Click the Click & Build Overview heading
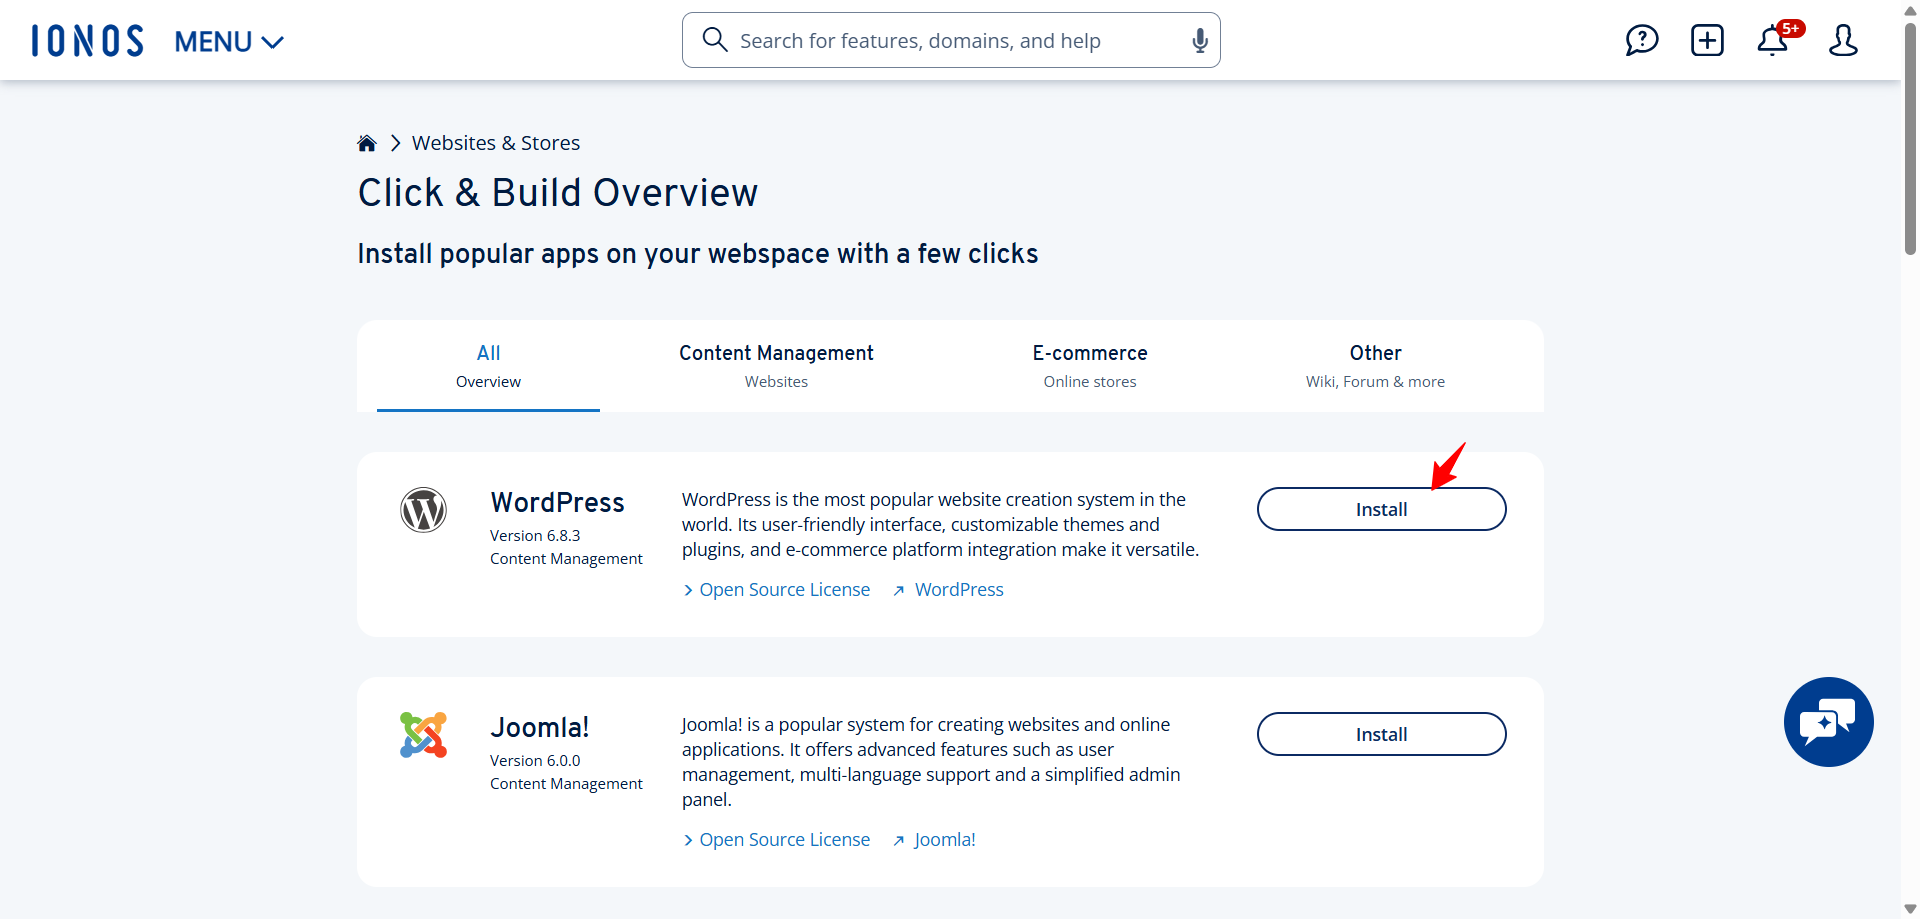The height and width of the screenshot is (919, 1920). (x=558, y=193)
